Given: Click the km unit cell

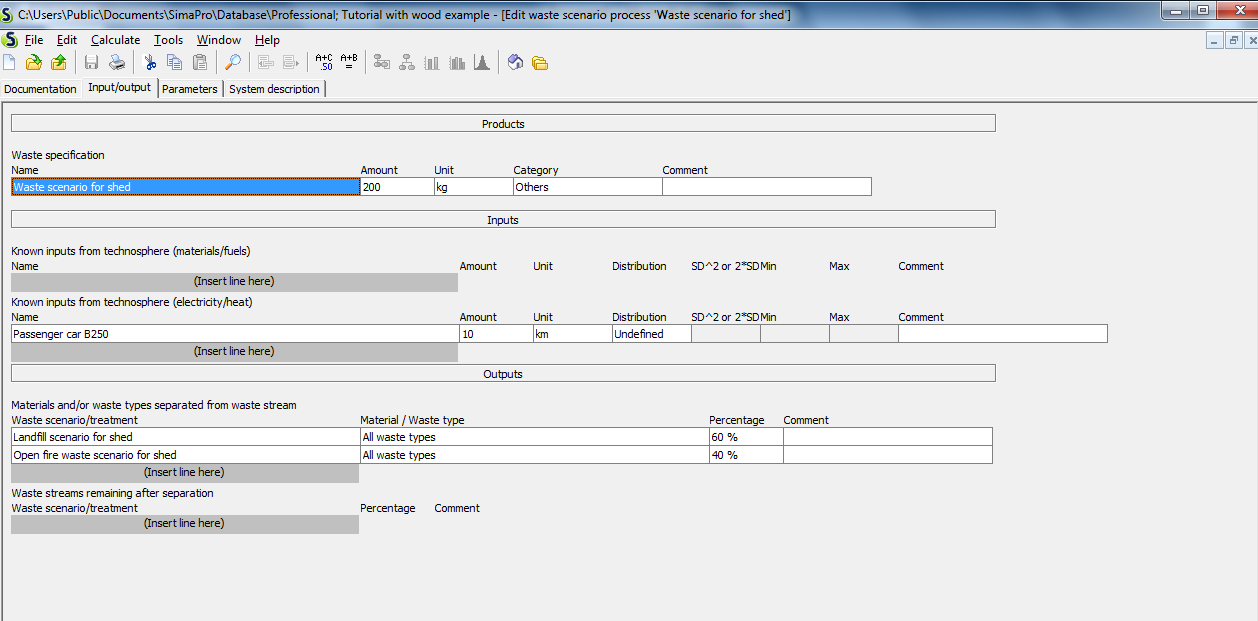Looking at the screenshot, I should [x=572, y=334].
